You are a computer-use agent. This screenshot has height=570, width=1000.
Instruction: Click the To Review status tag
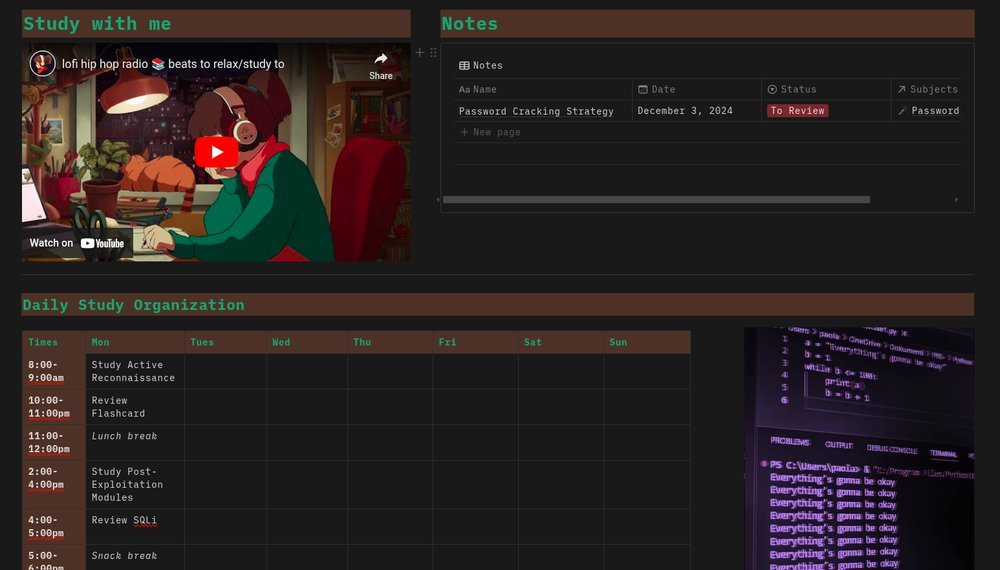tap(797, 110)
